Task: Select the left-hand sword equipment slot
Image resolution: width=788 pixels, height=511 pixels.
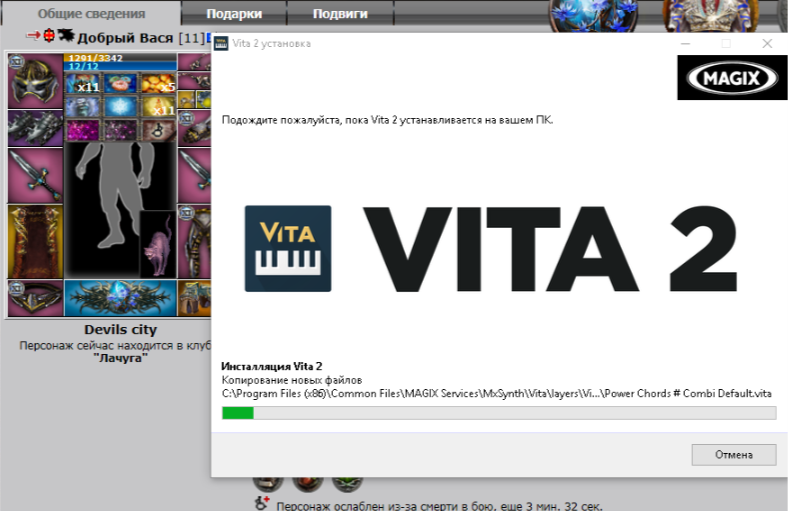Action: (35, 175)
